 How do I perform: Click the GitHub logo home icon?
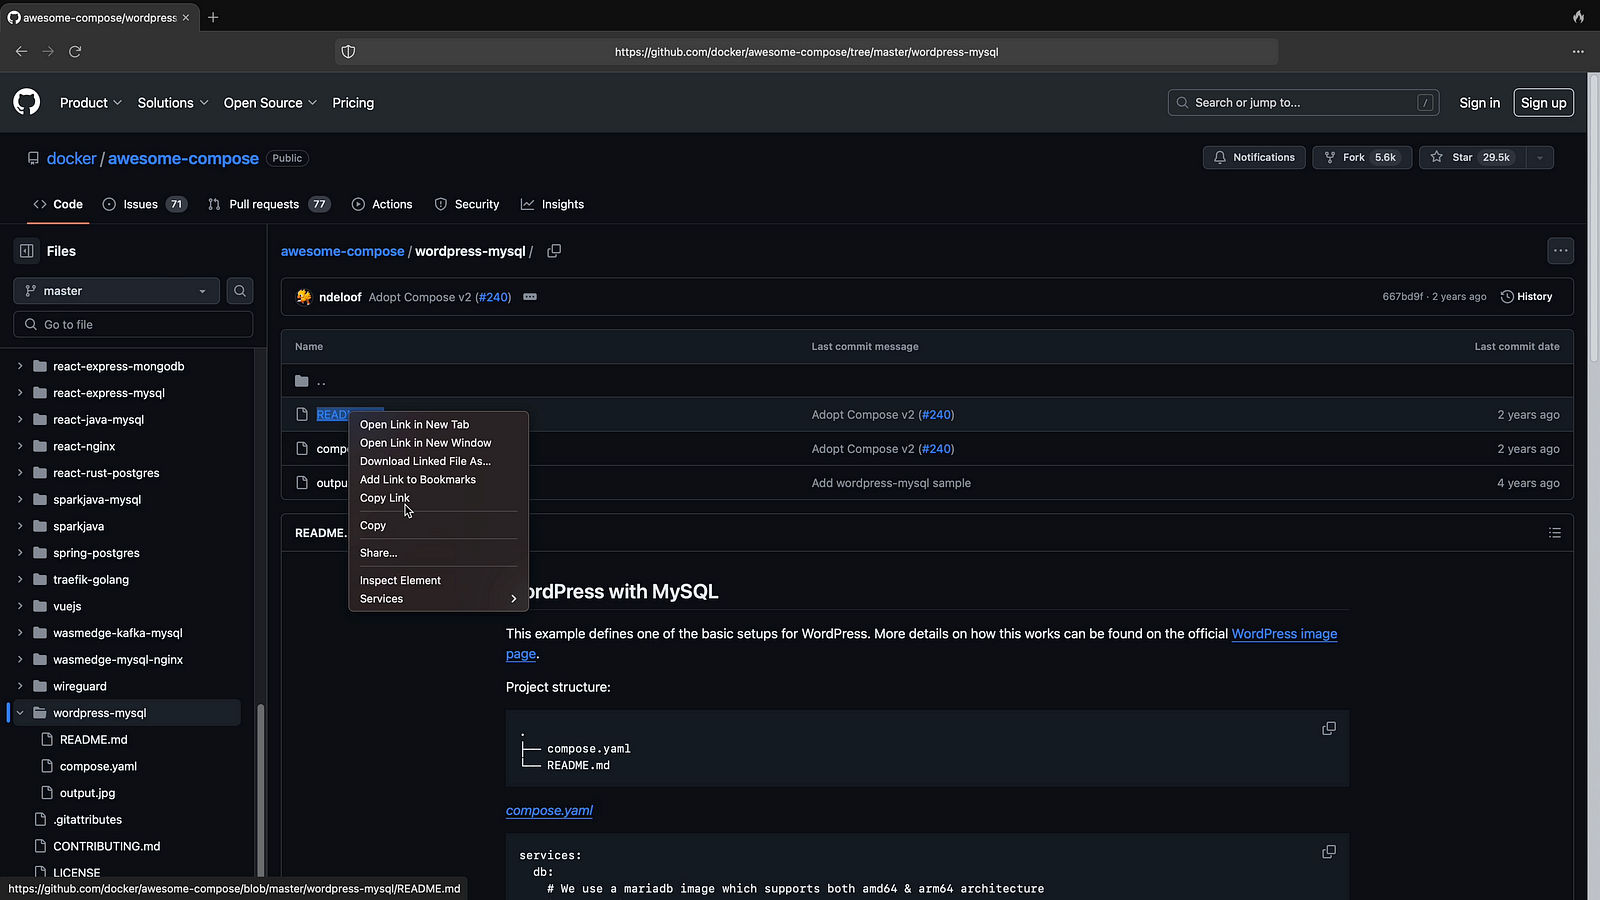click(x=27, y=102)
